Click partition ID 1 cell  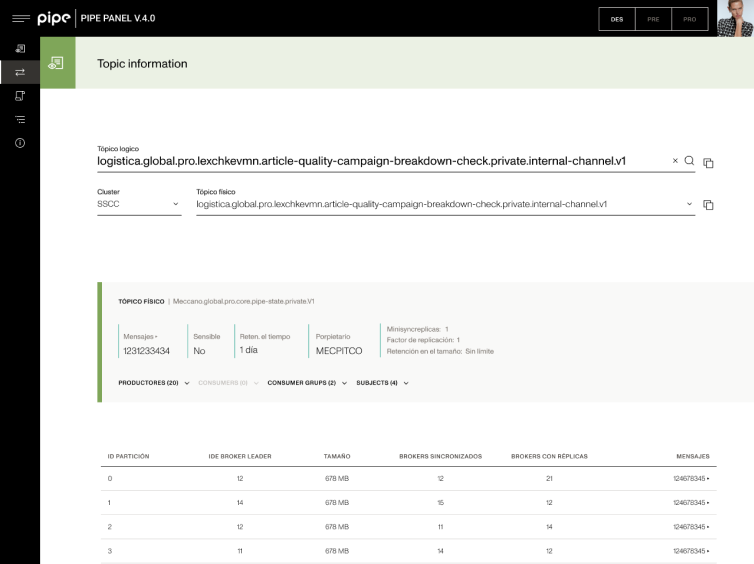click(109, 502)
